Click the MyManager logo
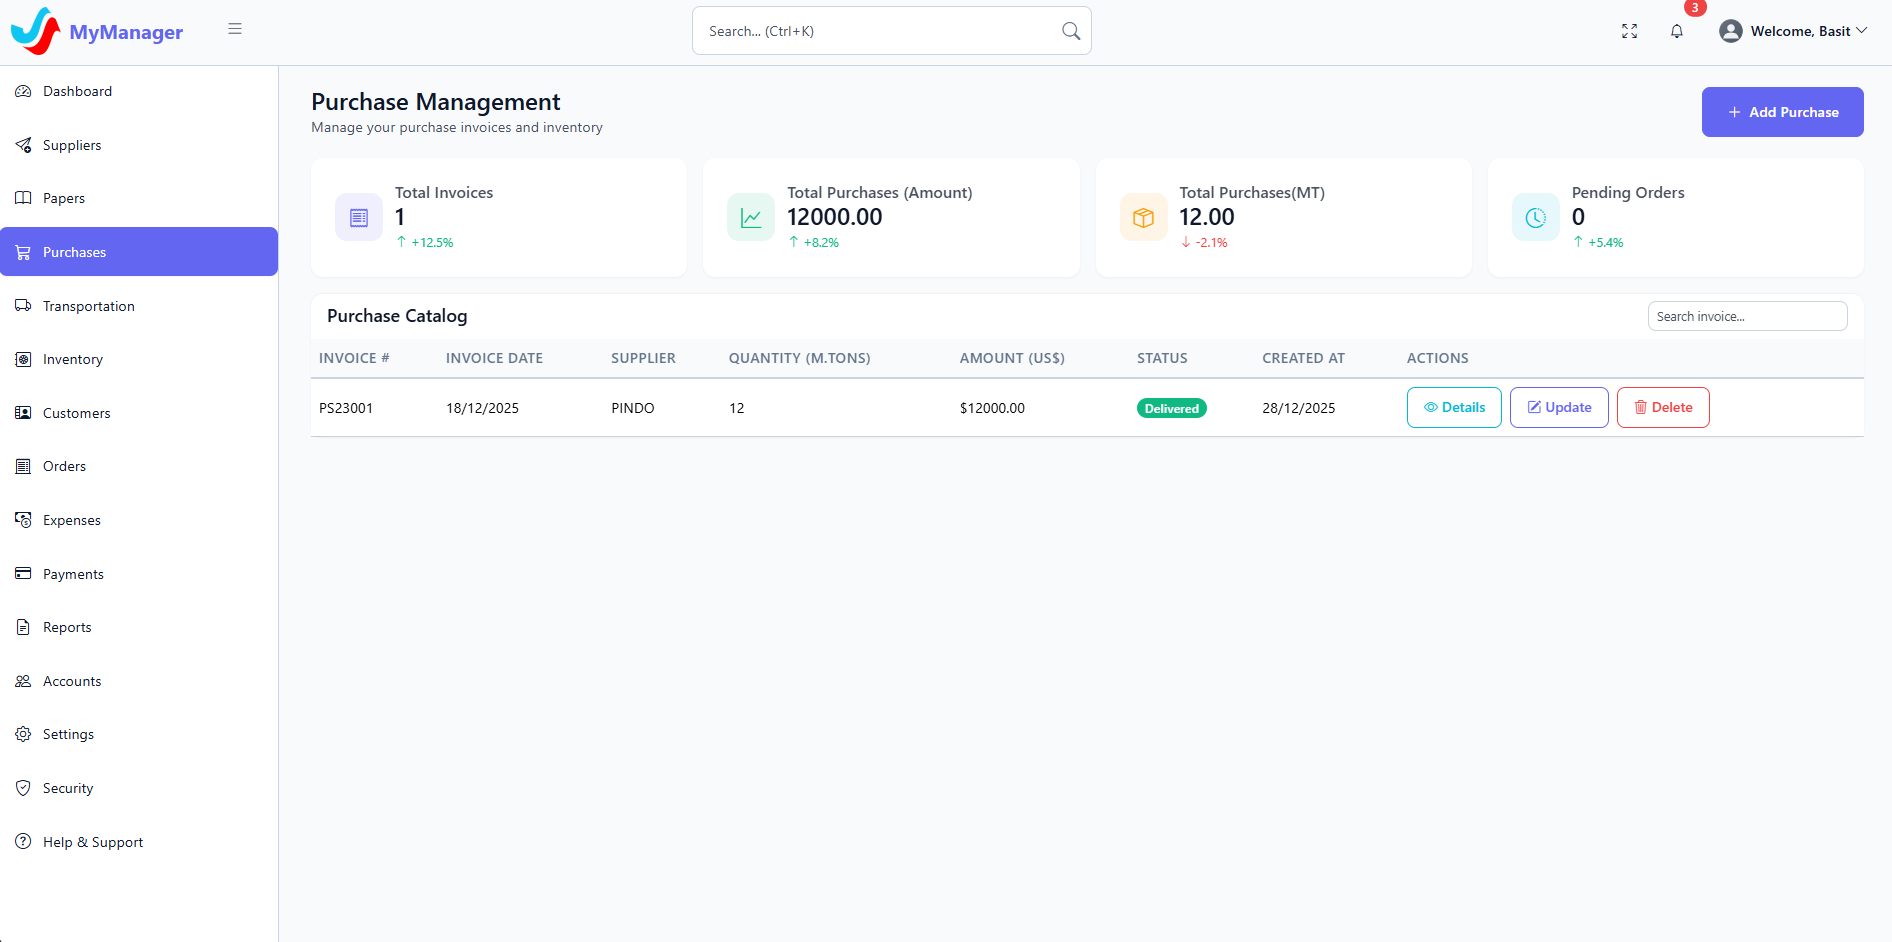This screenshot has width=1892, height=942. pos(97,31)
